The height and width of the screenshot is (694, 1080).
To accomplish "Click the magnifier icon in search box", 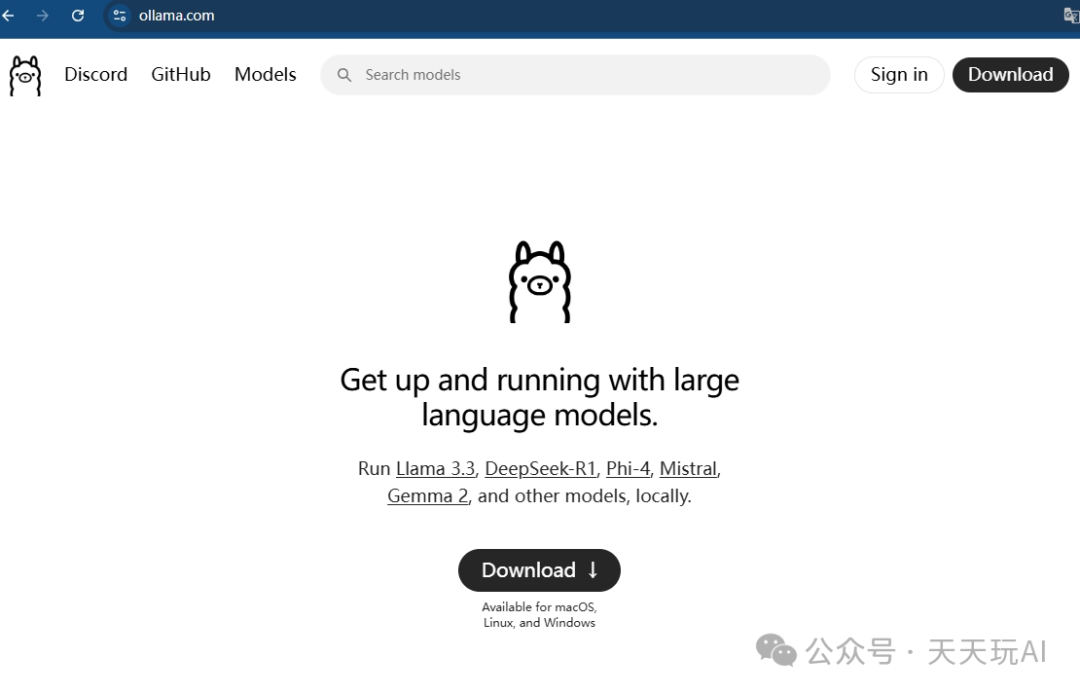I will (344, 75).
